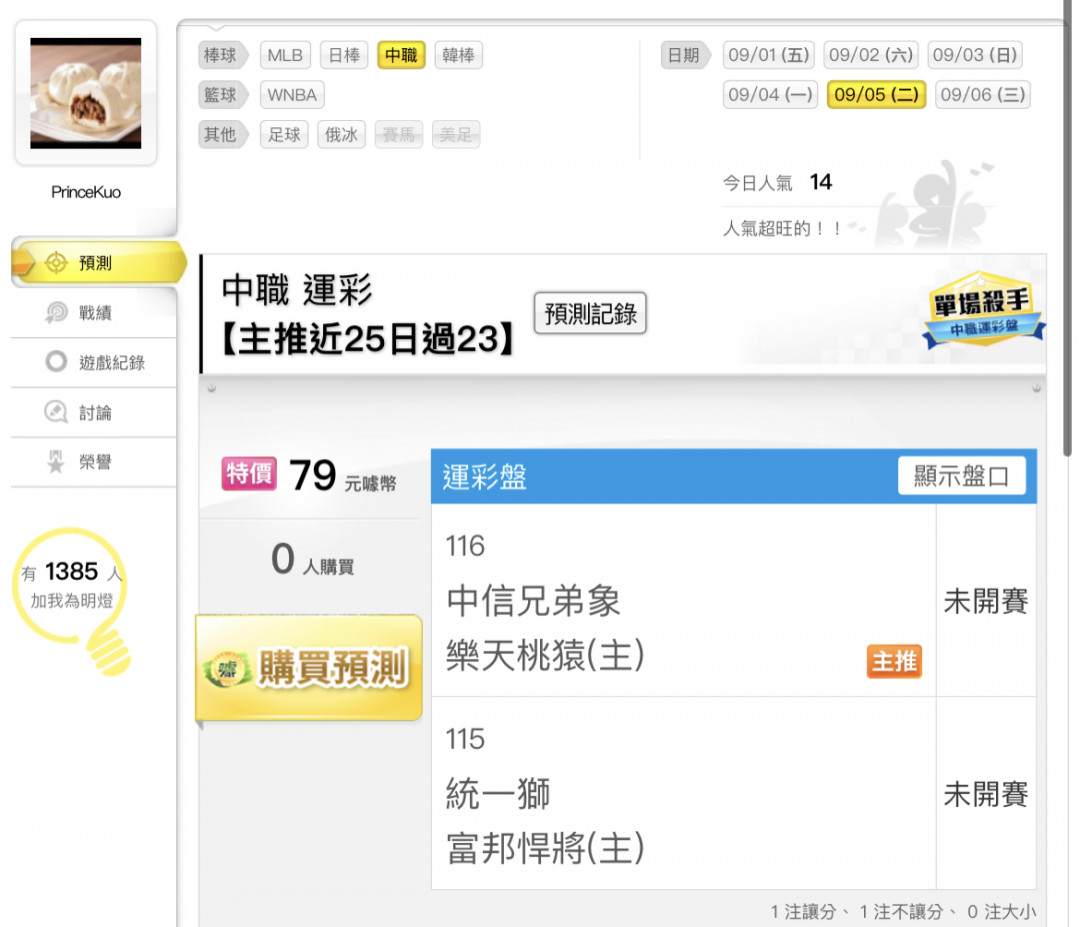Click the 主推 orange tag

tap(893, 661)
